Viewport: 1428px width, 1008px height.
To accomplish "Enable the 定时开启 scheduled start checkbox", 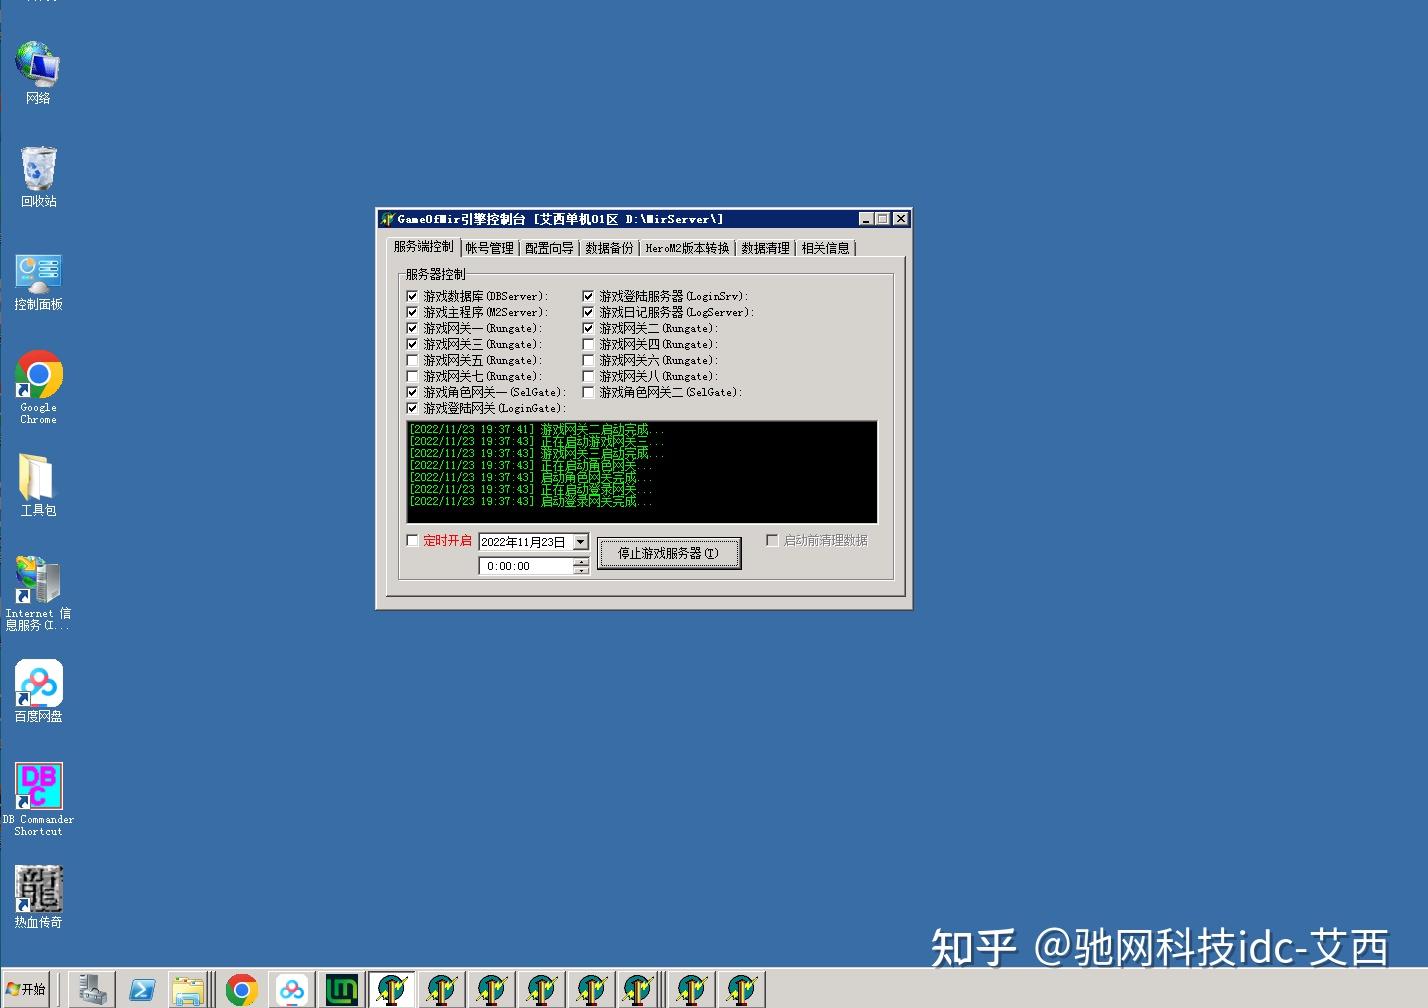I will pos(412,540).
